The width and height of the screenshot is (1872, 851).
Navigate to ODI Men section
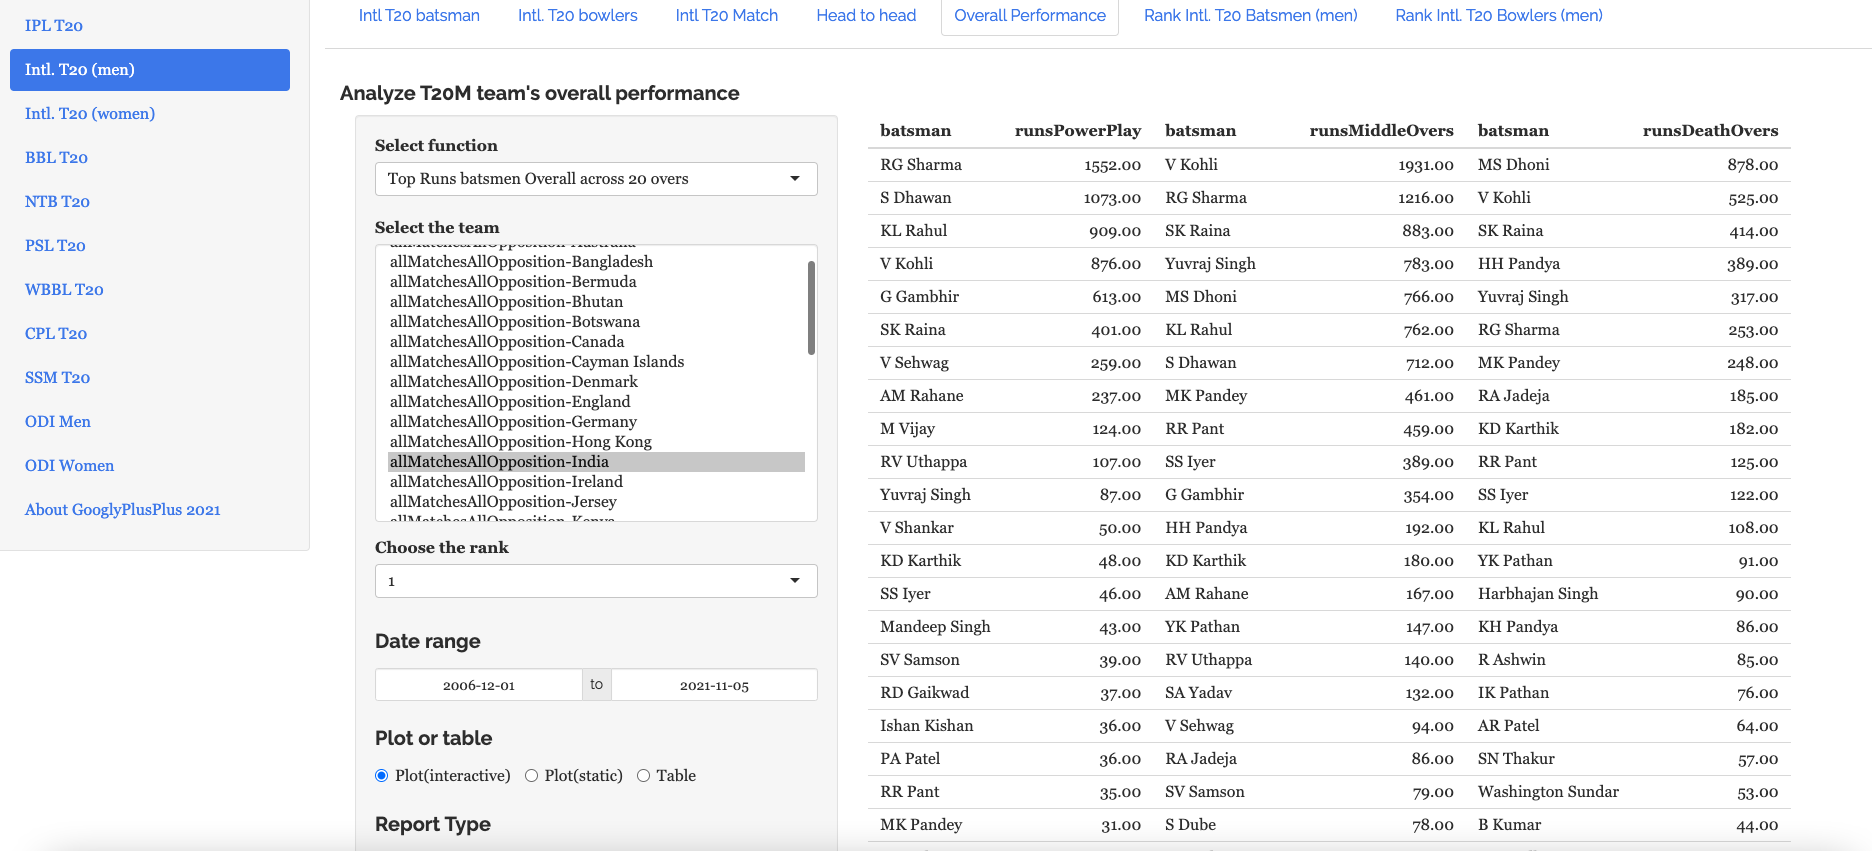coord(58,422)
